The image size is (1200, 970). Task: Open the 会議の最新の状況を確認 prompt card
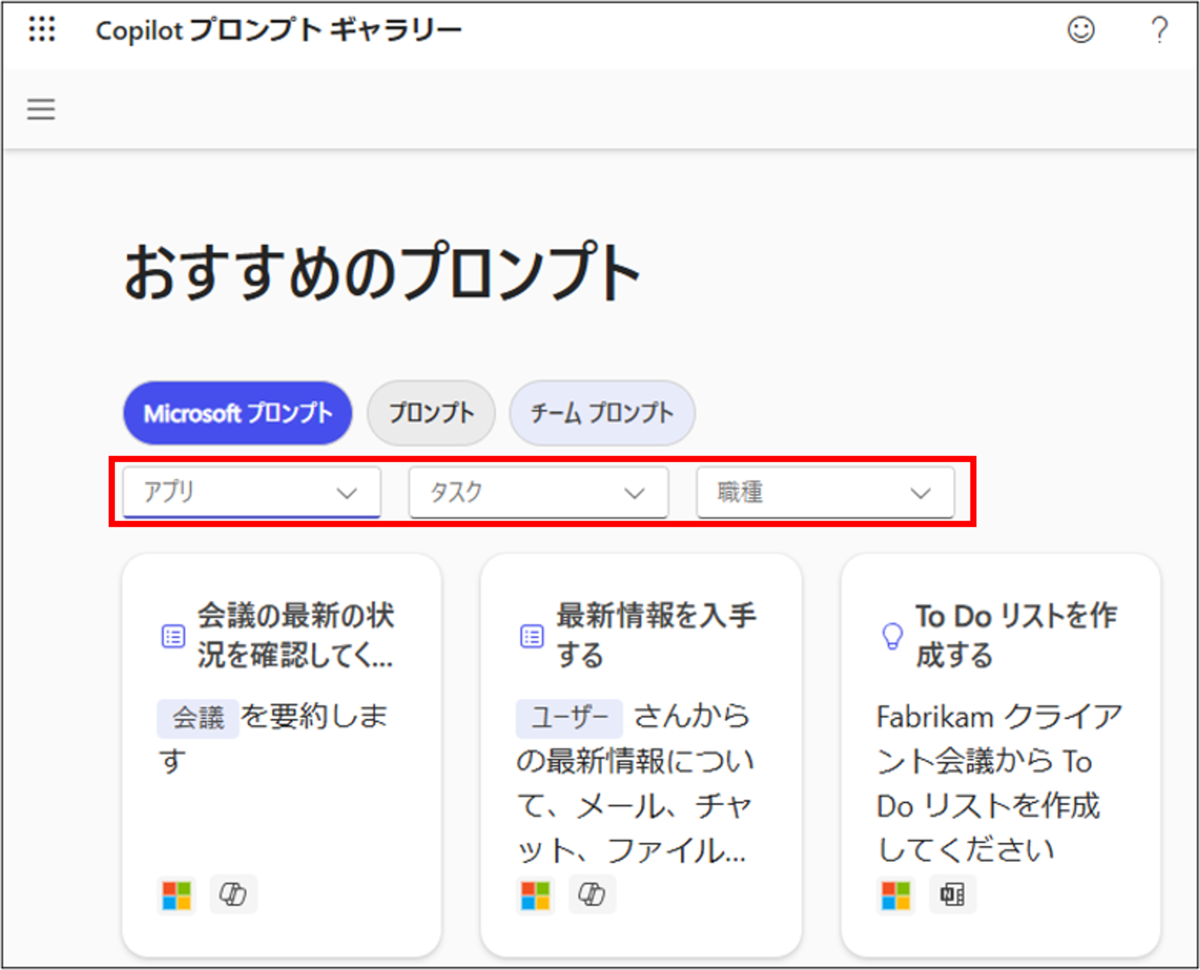click(x=281, y=756)
